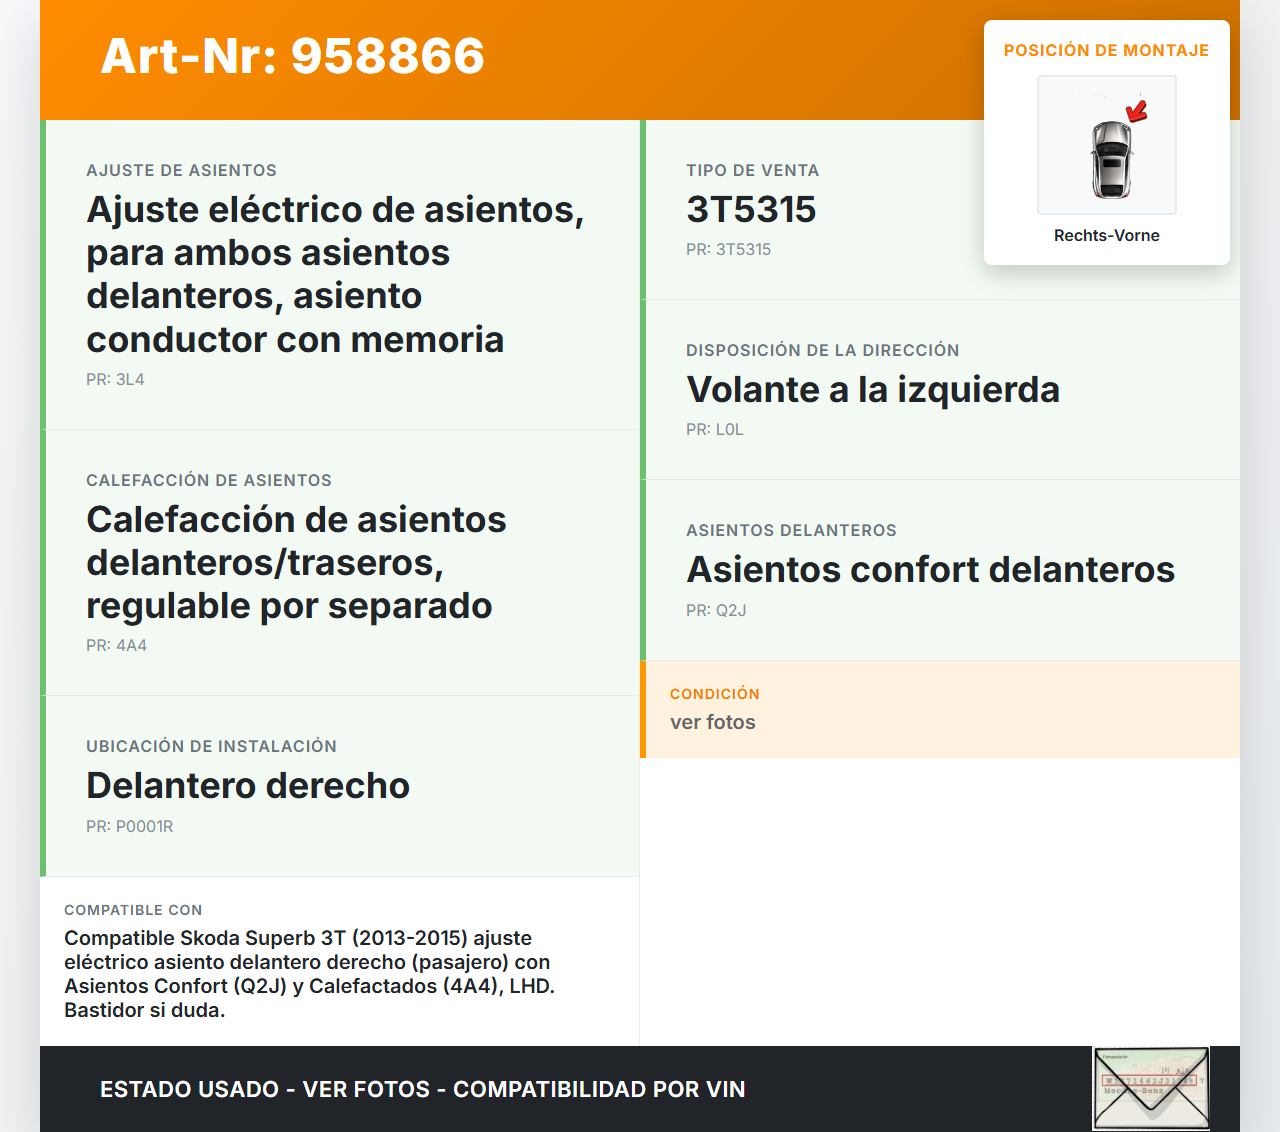
Task: Click the 'Rechts-Vorne' caption
Action: point(1107,235)
